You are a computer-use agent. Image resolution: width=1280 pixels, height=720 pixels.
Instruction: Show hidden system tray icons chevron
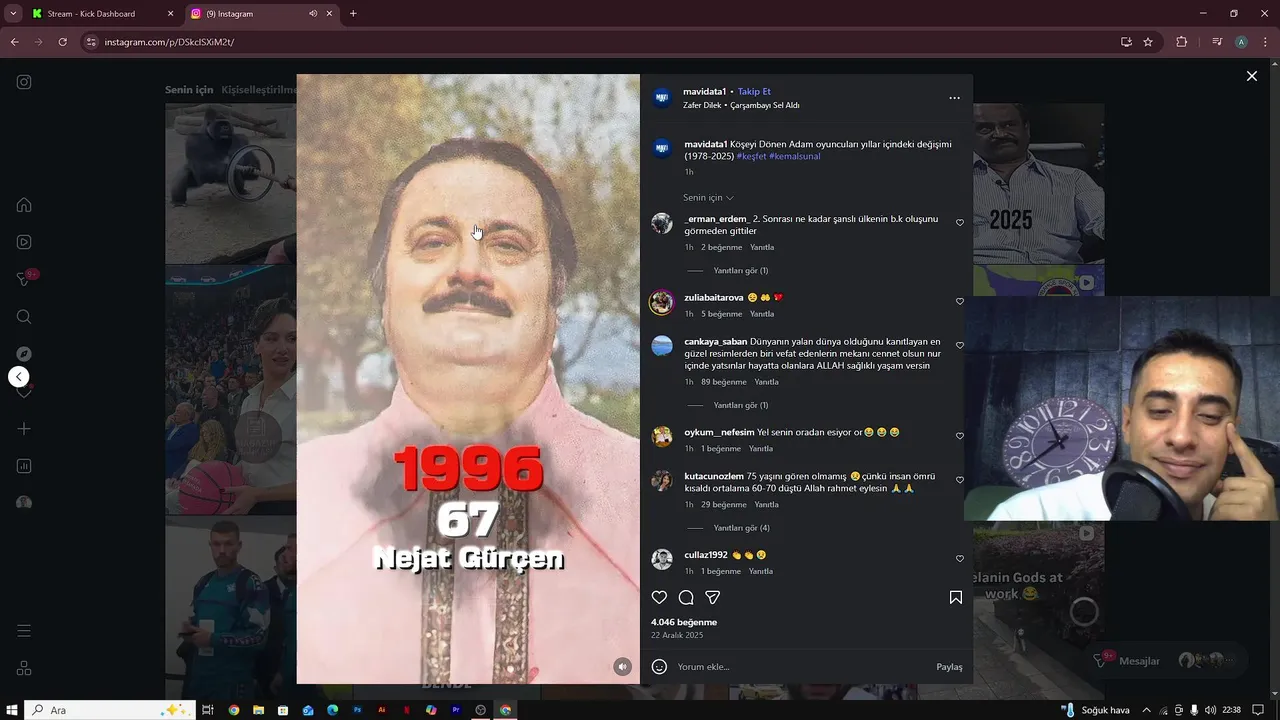pyautogui.click(x=1146, y=710)
